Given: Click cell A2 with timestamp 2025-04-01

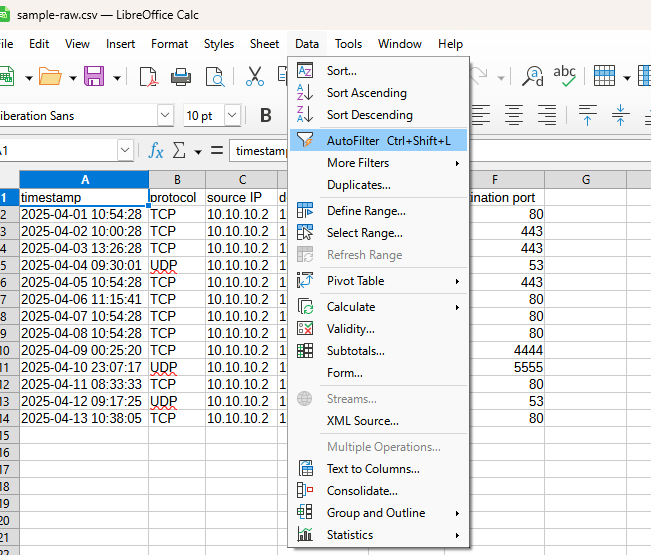Looking at the screenshot, I should pos(82,214).
